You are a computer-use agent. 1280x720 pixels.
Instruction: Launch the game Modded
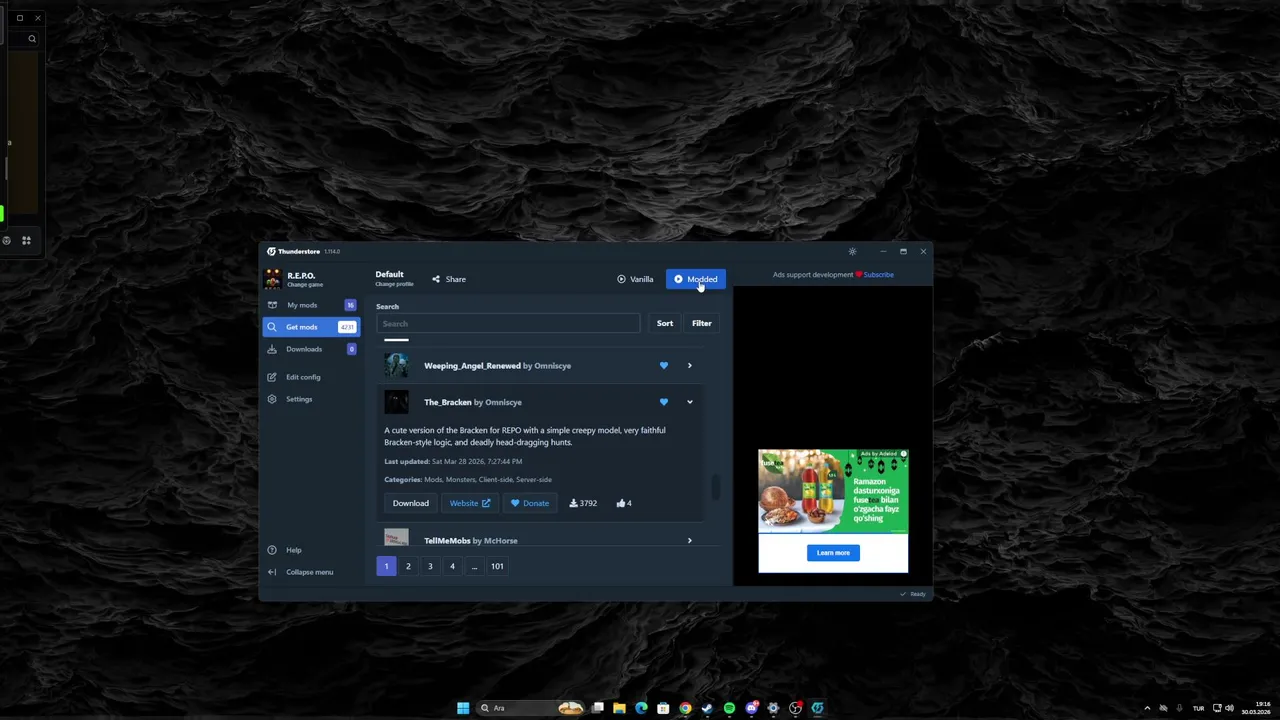[696, 279]
